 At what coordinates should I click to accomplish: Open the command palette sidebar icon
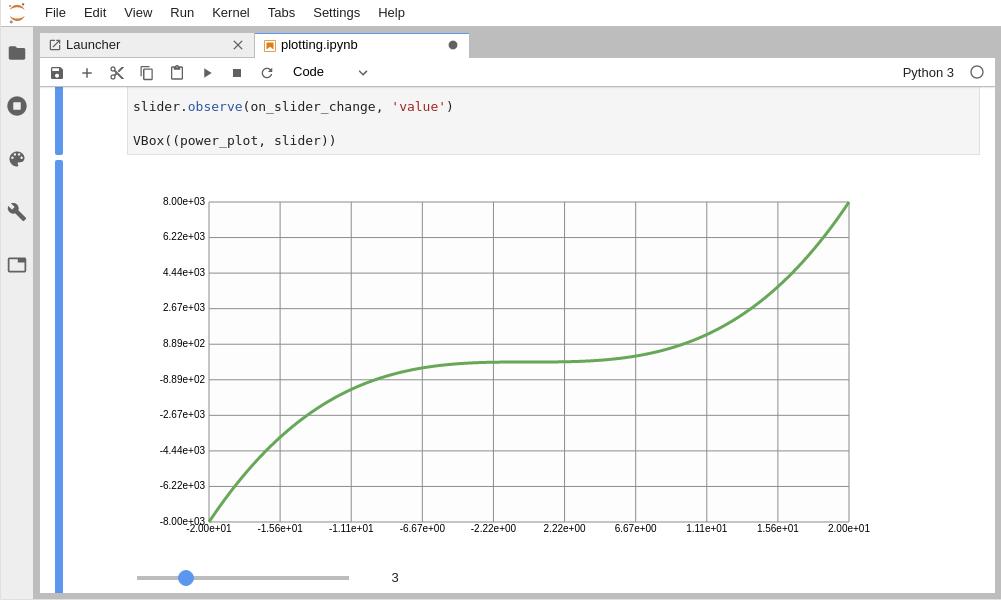[x=17, y=159]
